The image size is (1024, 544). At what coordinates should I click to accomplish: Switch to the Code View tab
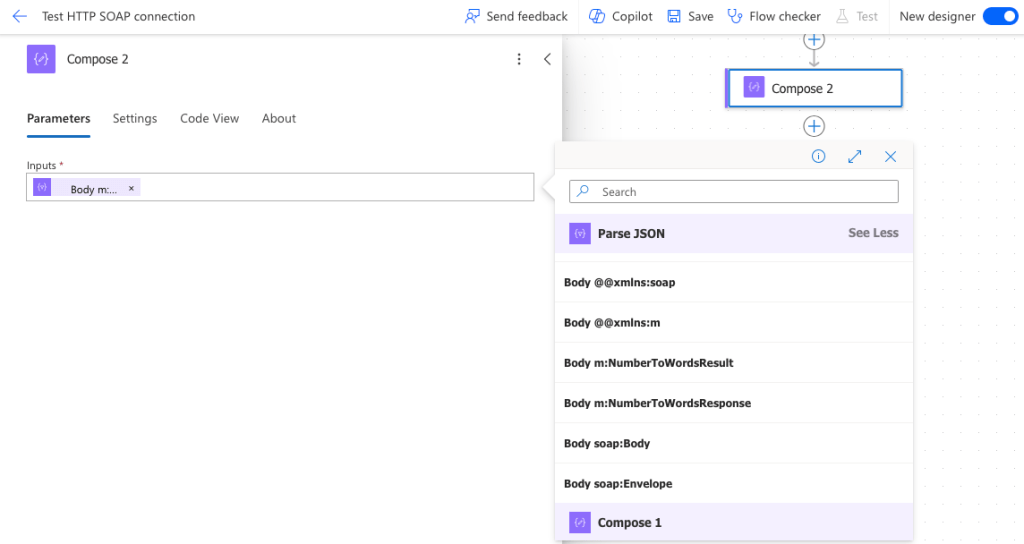[x=209, y=118]
